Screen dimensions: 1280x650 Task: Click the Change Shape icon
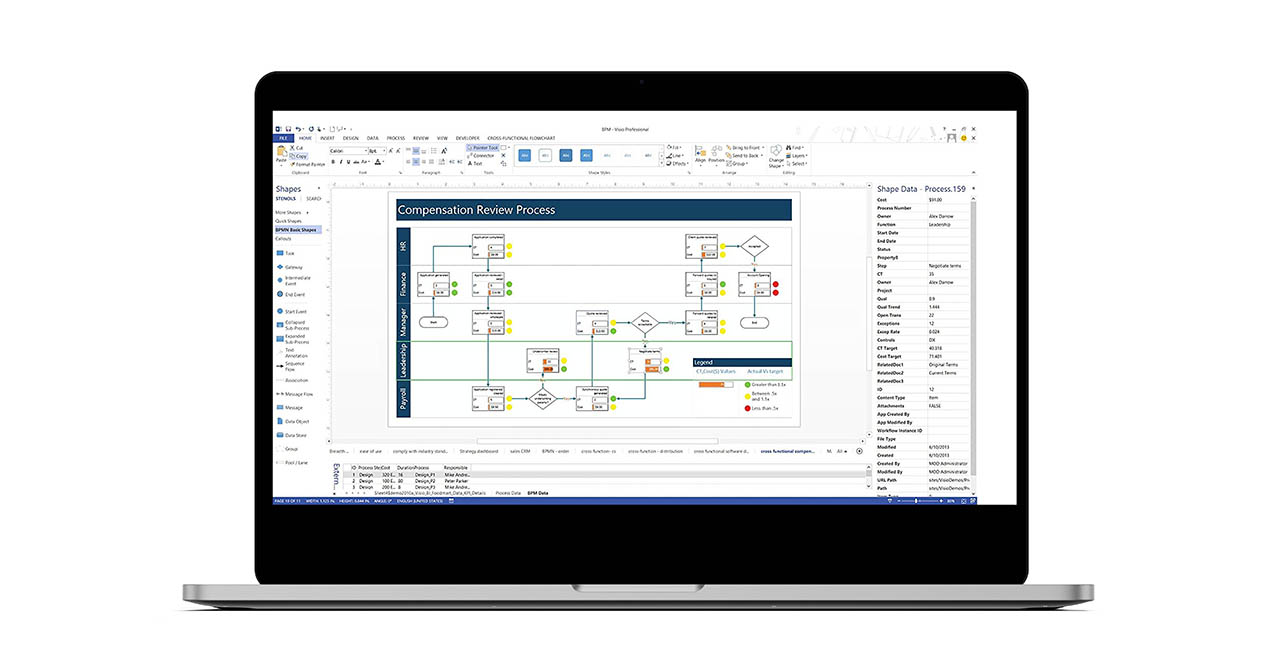coord(776,156)
